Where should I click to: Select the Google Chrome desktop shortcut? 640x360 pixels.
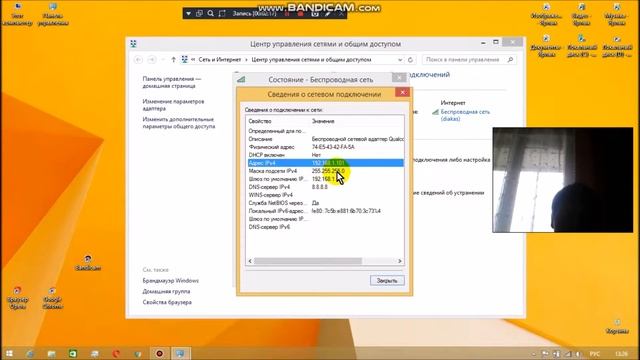(52, 298)
